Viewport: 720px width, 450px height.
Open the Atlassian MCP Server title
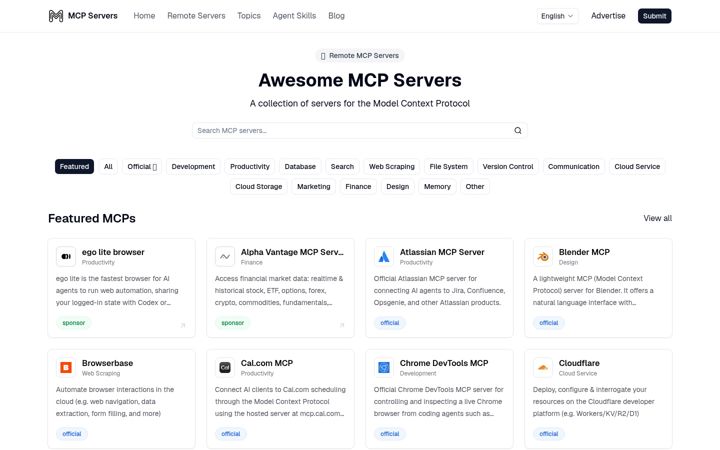[442, 252]
